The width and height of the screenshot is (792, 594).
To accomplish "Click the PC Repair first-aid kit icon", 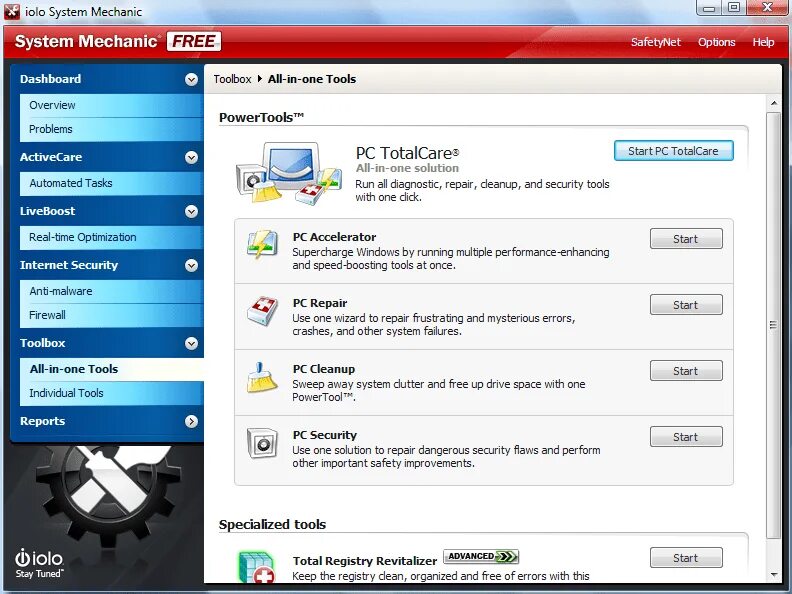I will coord(262,311).
